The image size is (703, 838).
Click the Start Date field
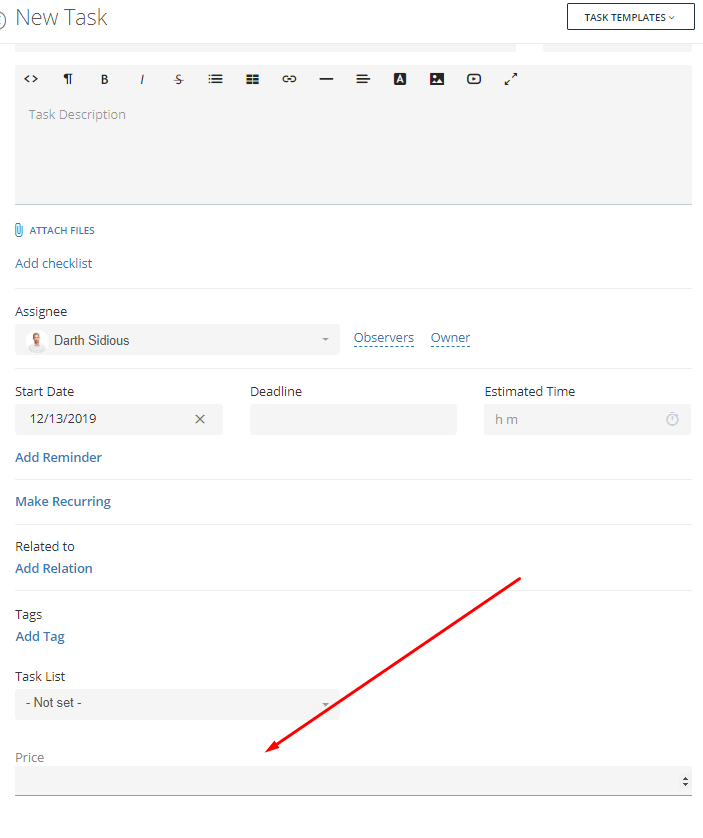coord(119,419)
